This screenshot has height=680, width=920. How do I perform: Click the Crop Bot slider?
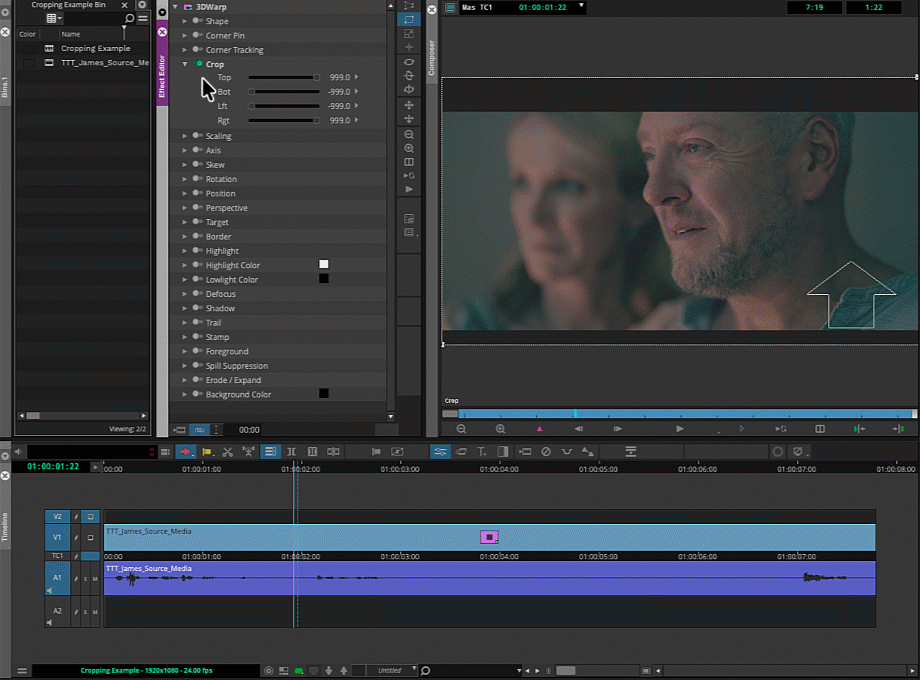coord(283,92)
